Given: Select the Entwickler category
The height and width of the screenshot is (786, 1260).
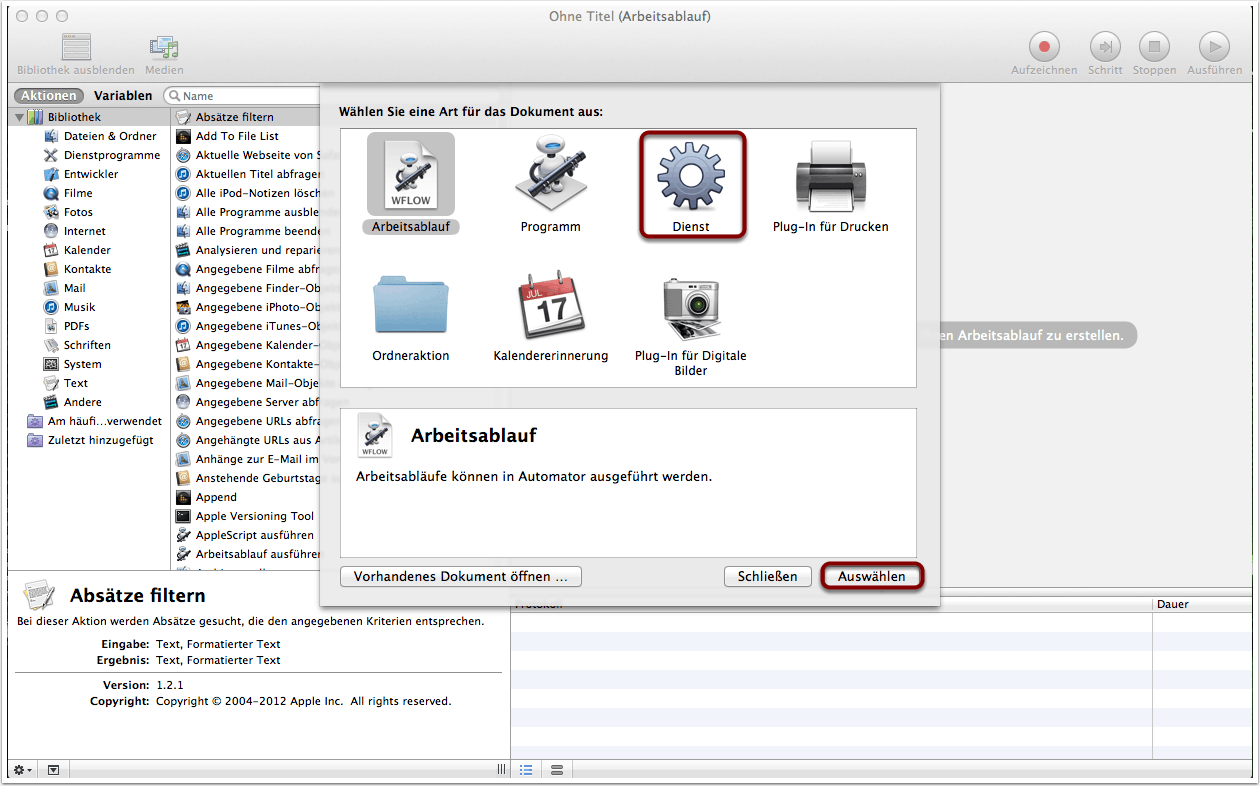Looking at the screenshot, I should 91,174.
